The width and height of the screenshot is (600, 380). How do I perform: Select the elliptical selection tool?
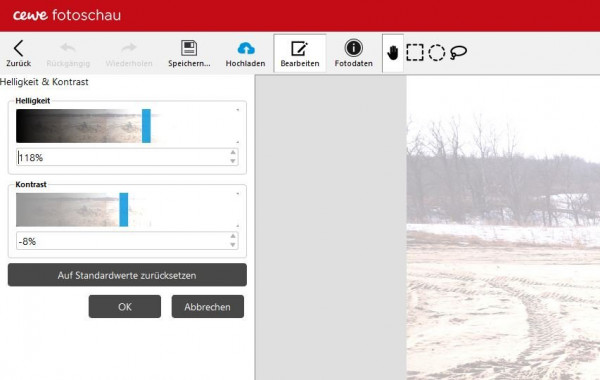click(437, 52)
